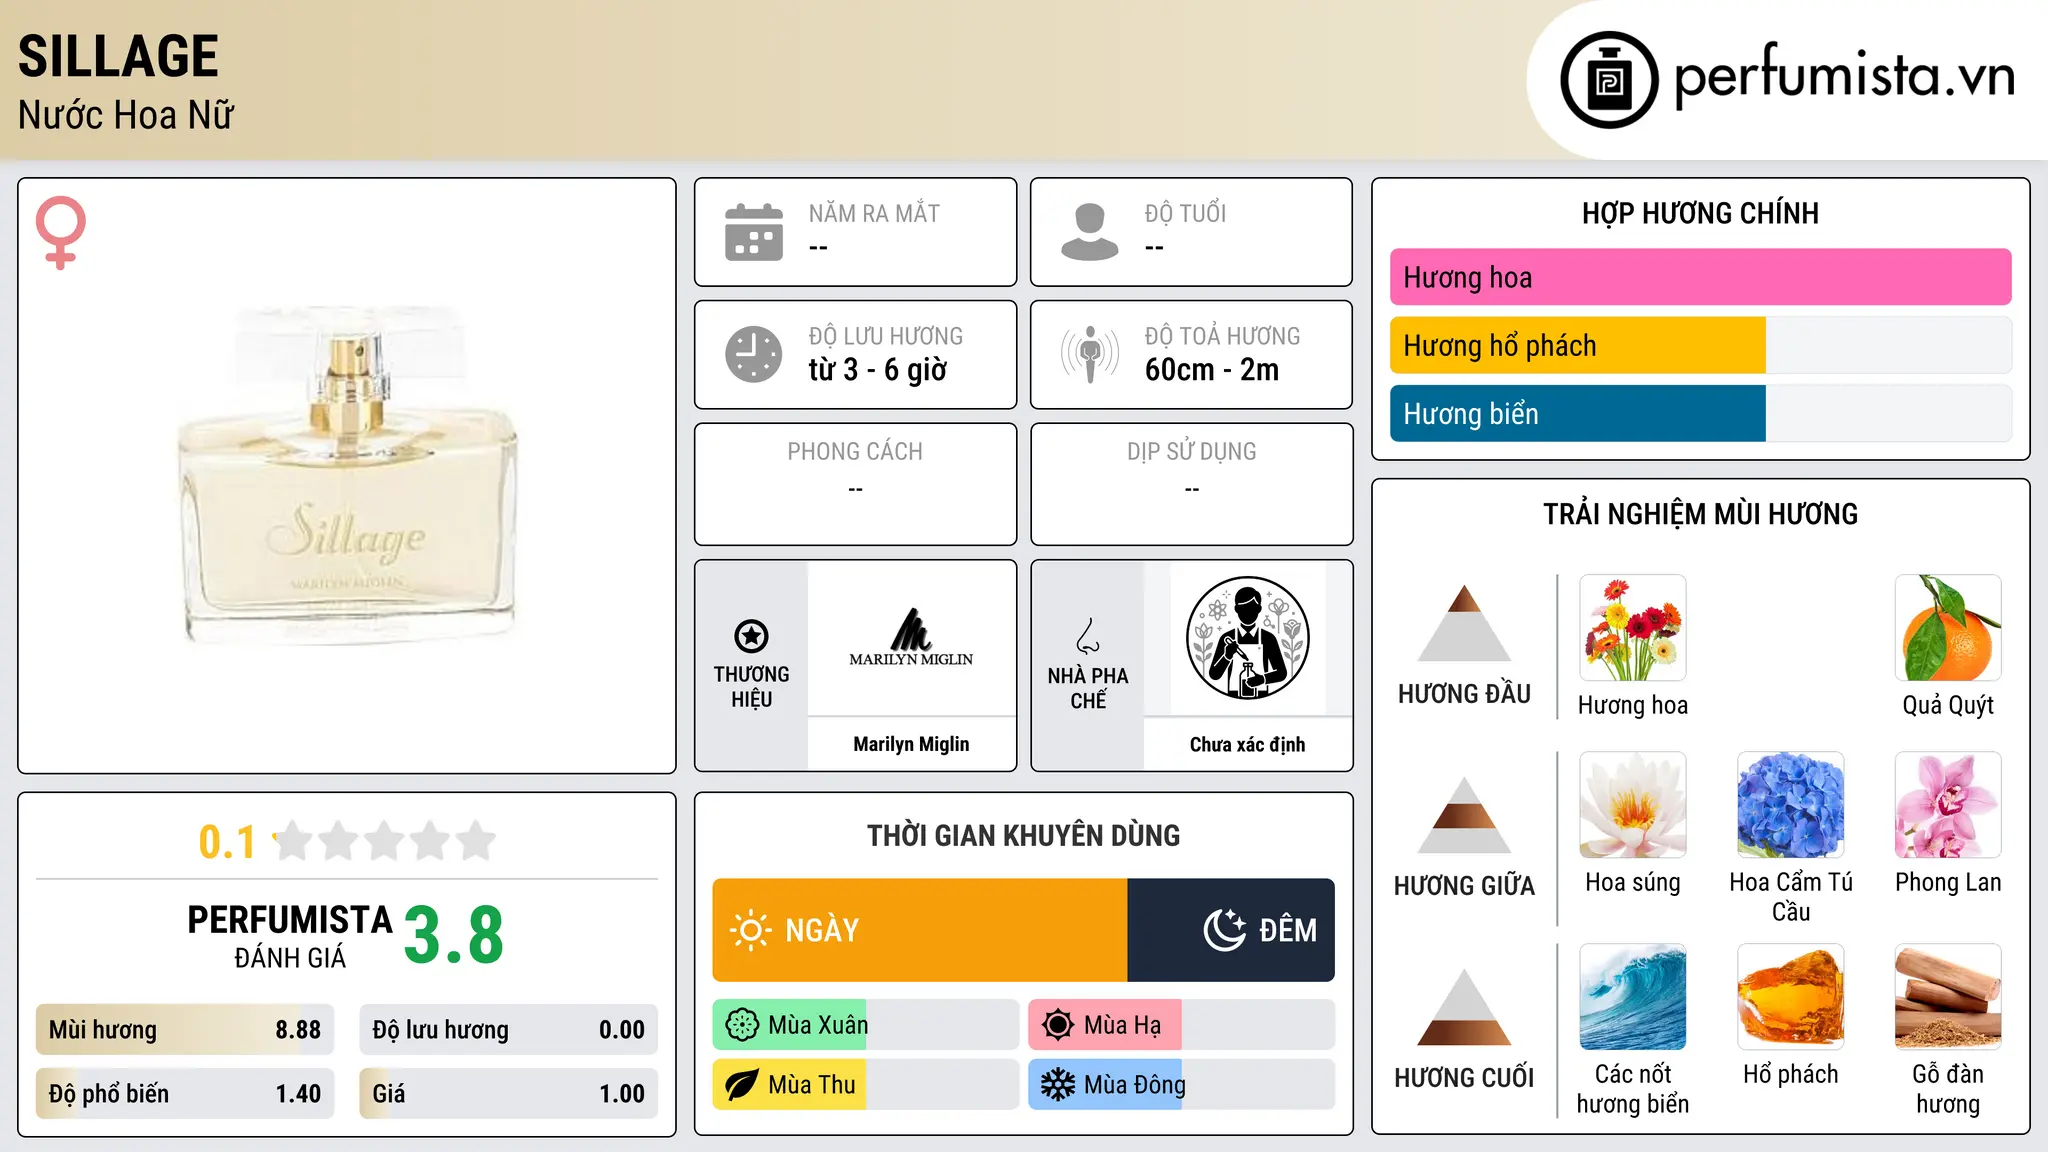Click the Hương giữa pyramid icon
The width and height of the screenshot is (2048, 1152).
(1464, 815)
